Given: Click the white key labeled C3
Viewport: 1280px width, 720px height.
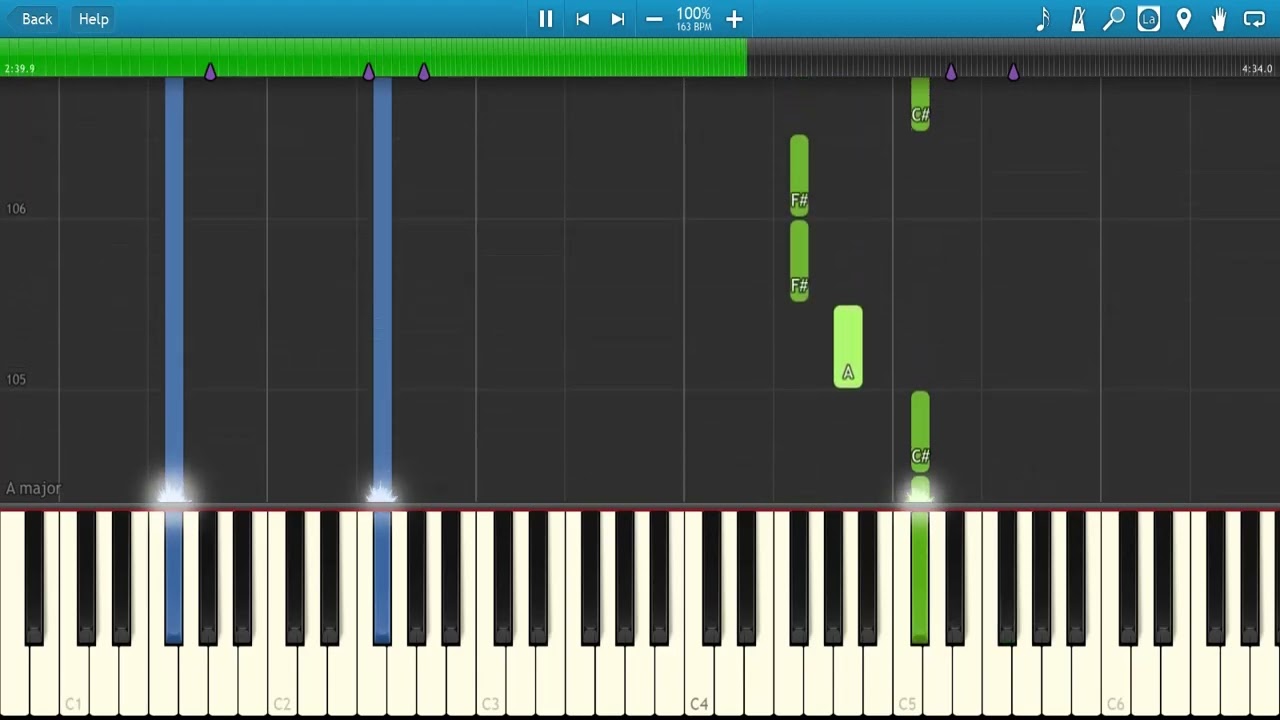Looking at the screenshot, I should [x=490, y=680].
